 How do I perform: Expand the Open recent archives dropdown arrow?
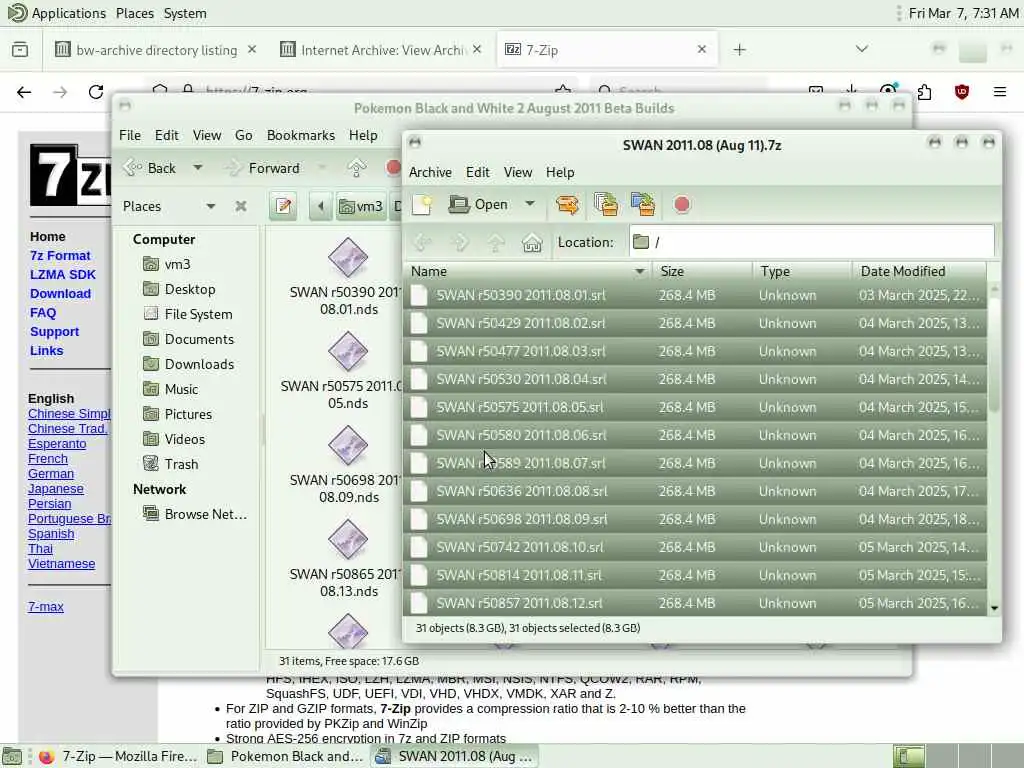pos(530,204)
